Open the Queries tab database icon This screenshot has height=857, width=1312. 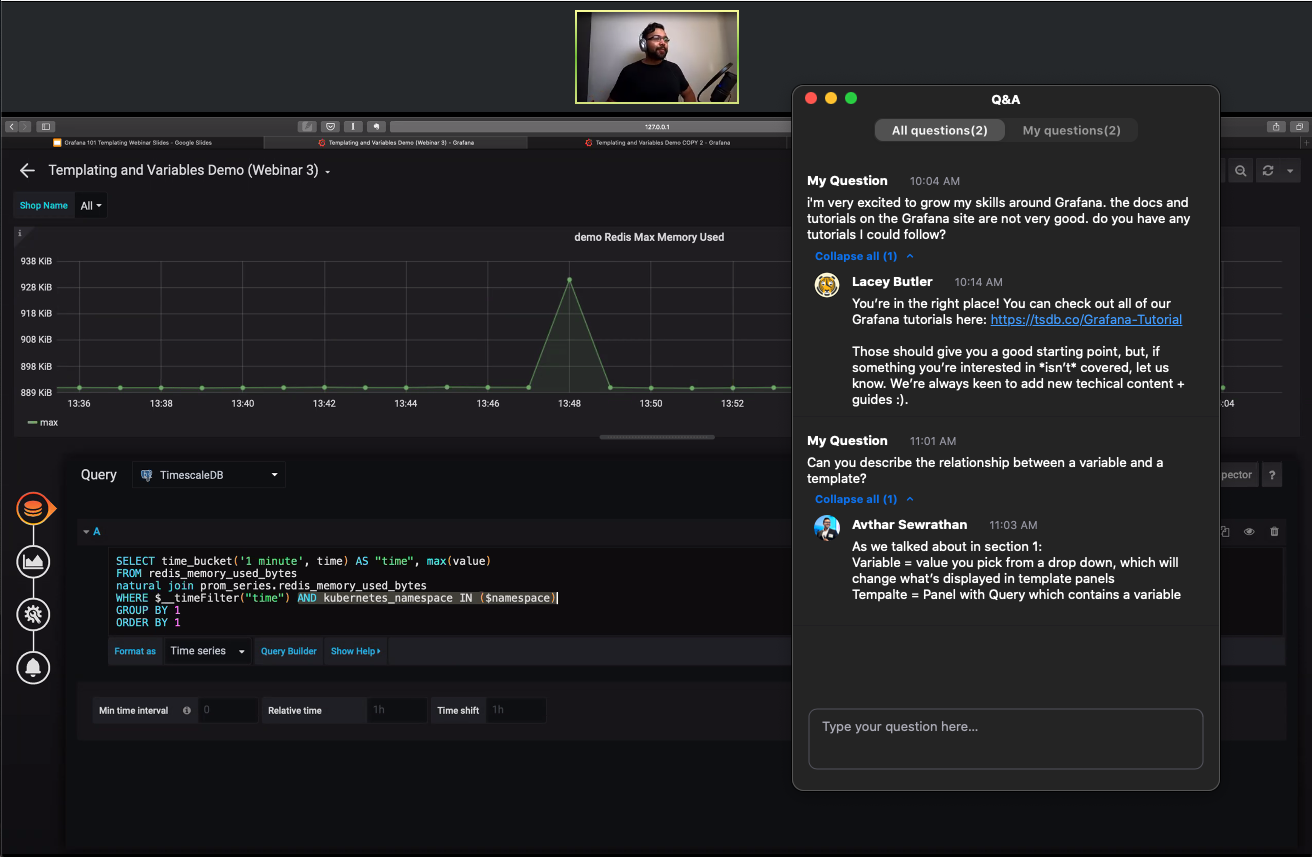pos(33,509)
